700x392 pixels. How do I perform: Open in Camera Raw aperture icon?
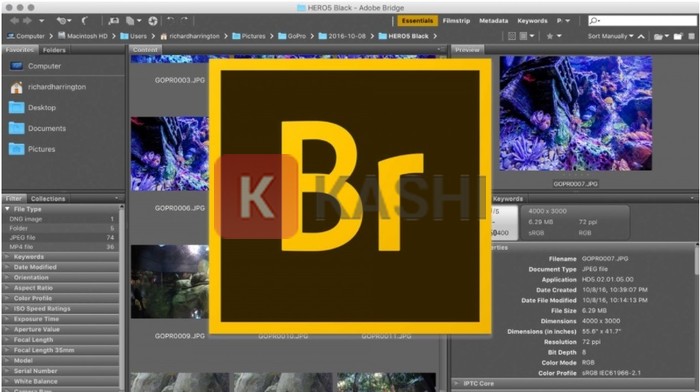coord(153,21)
